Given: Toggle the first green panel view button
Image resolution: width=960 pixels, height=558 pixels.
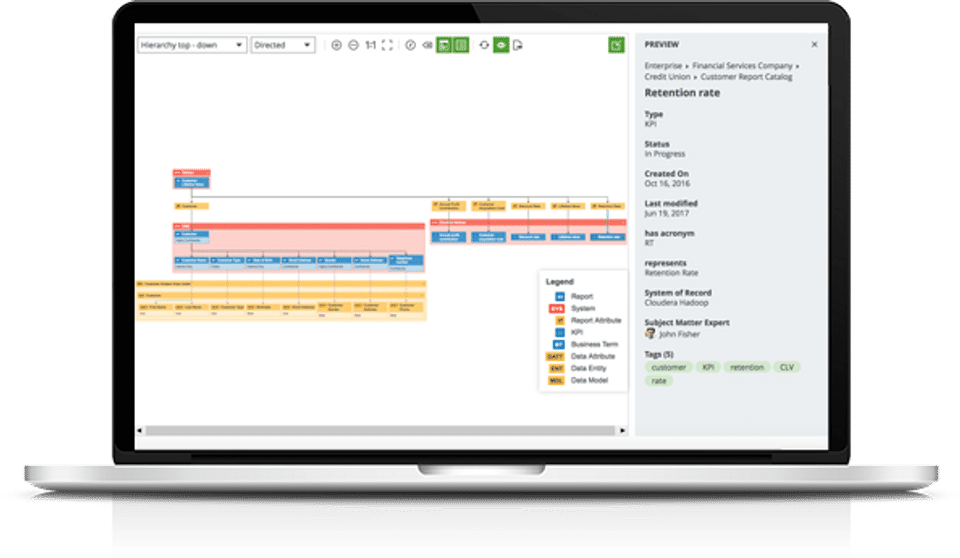Looking at the screenshot, I should [444, 45].
